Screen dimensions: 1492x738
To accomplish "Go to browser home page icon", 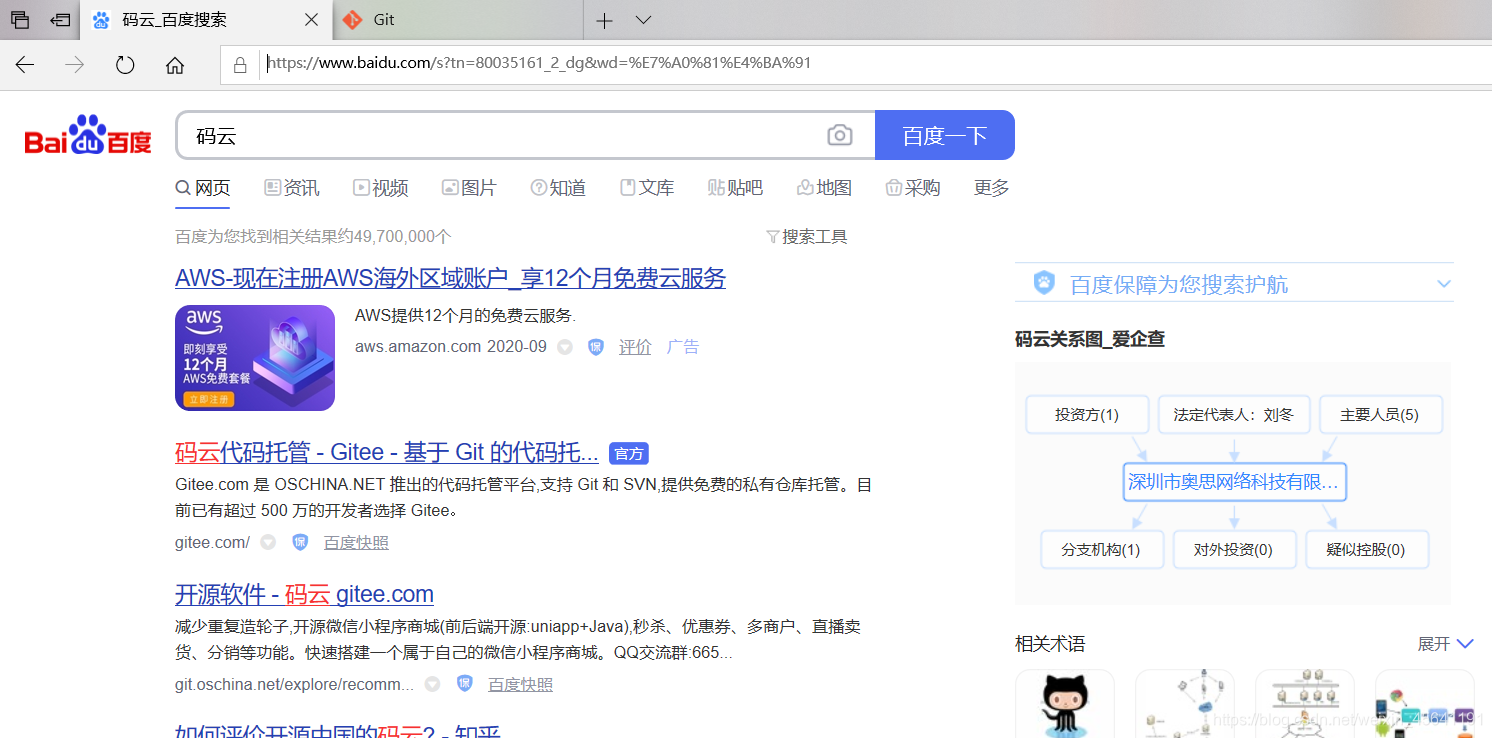I will [175, 65].
